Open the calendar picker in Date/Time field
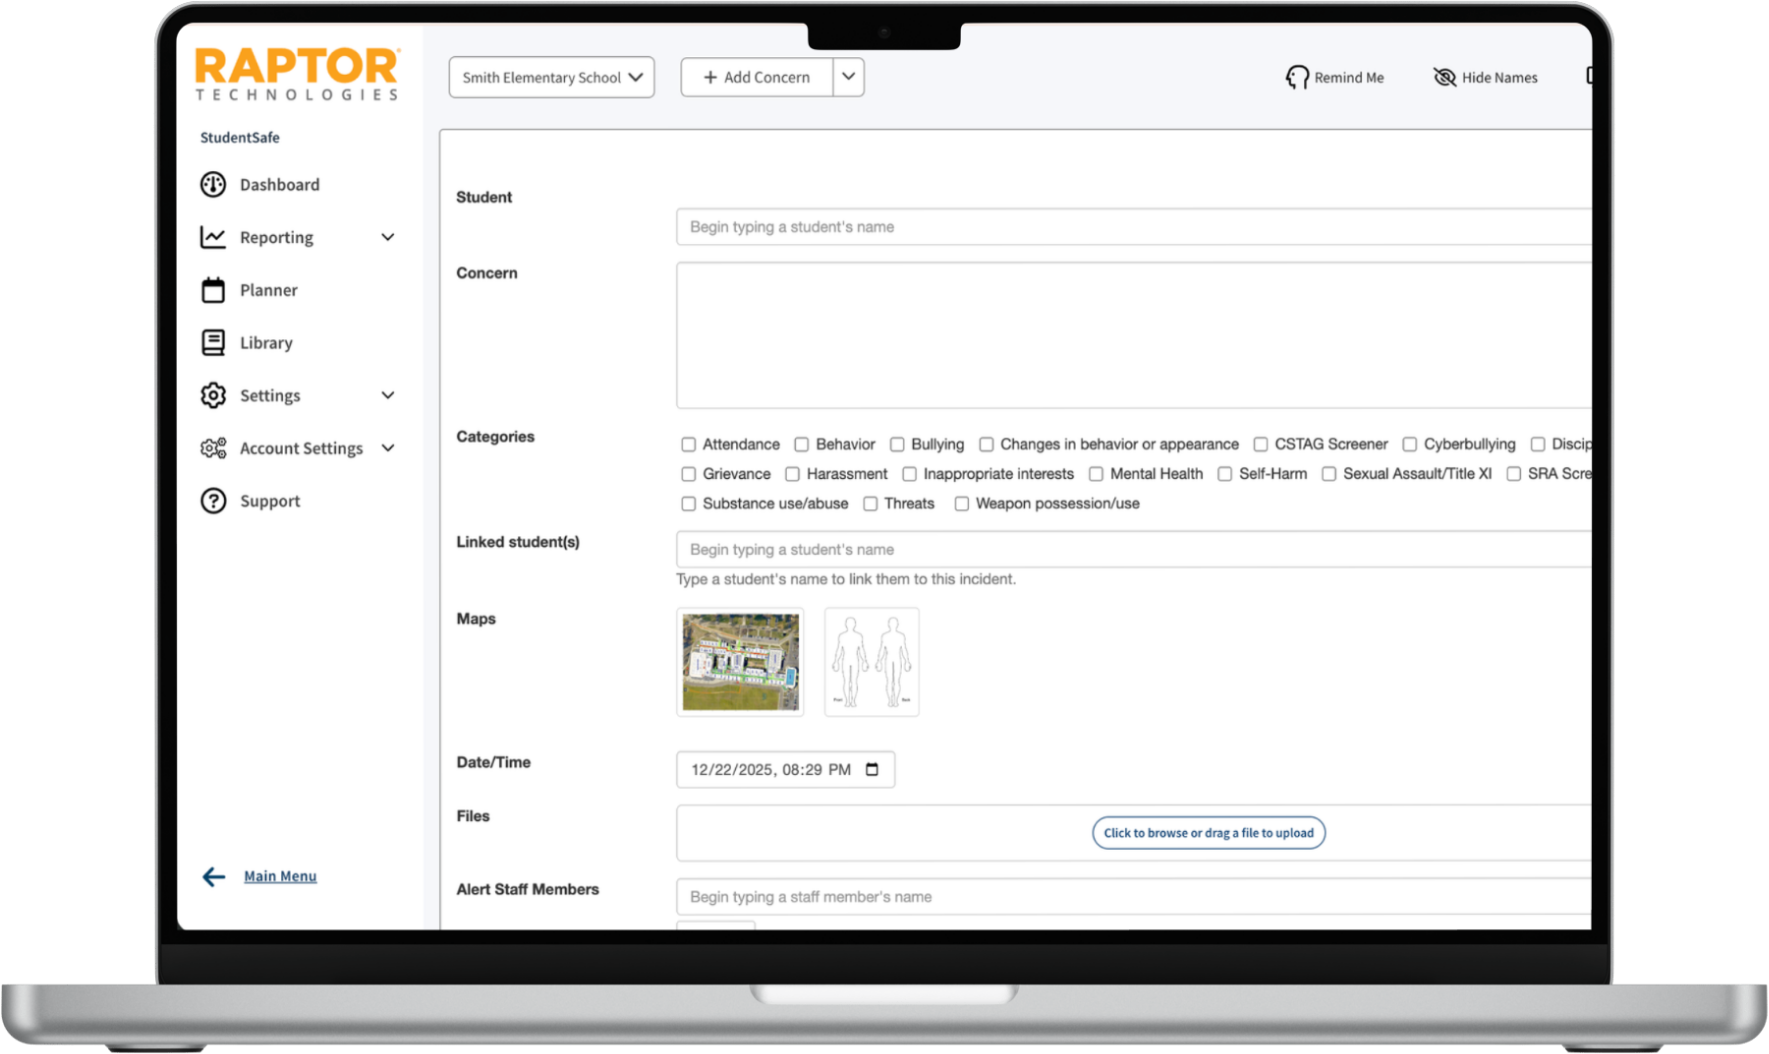The width and height of the screenshot is (1769, 1054). point(872,769)
